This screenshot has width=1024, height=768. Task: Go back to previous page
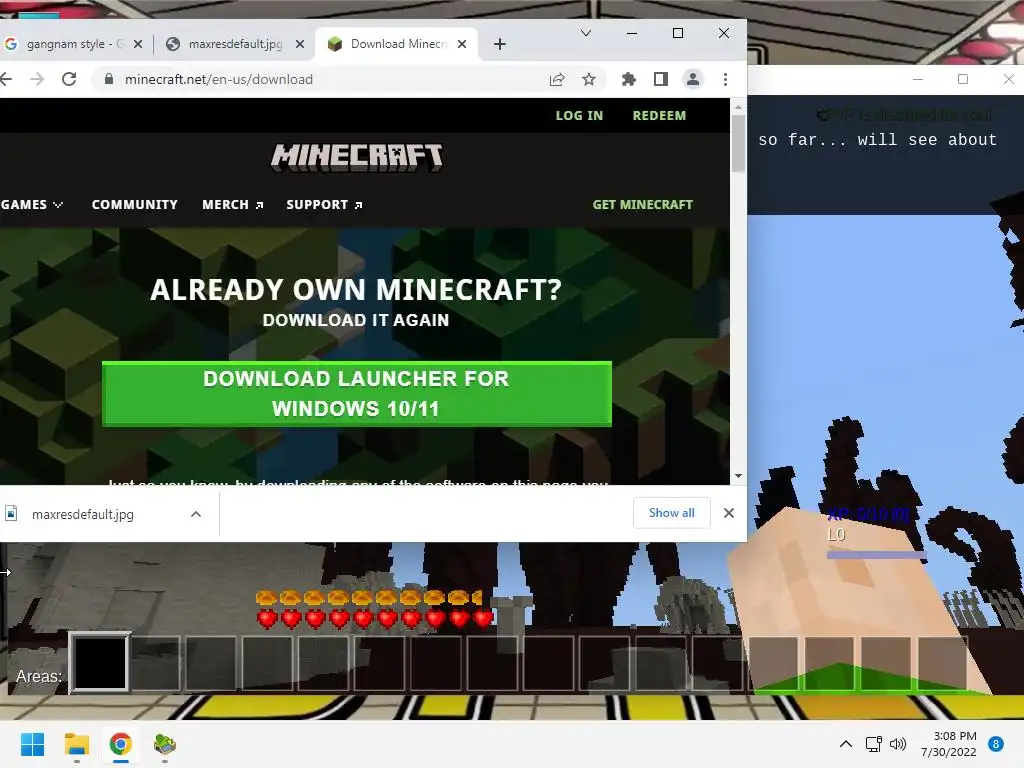click(x=6, y=79)
